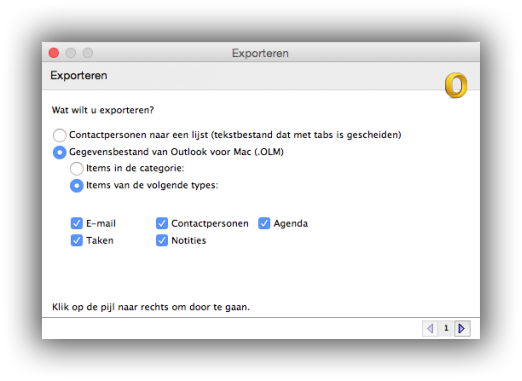Image resolution: width=522 pixels, height=381 pixels.
Task: Click the gold Outlook logo icon
Action: tap(456, 85)
